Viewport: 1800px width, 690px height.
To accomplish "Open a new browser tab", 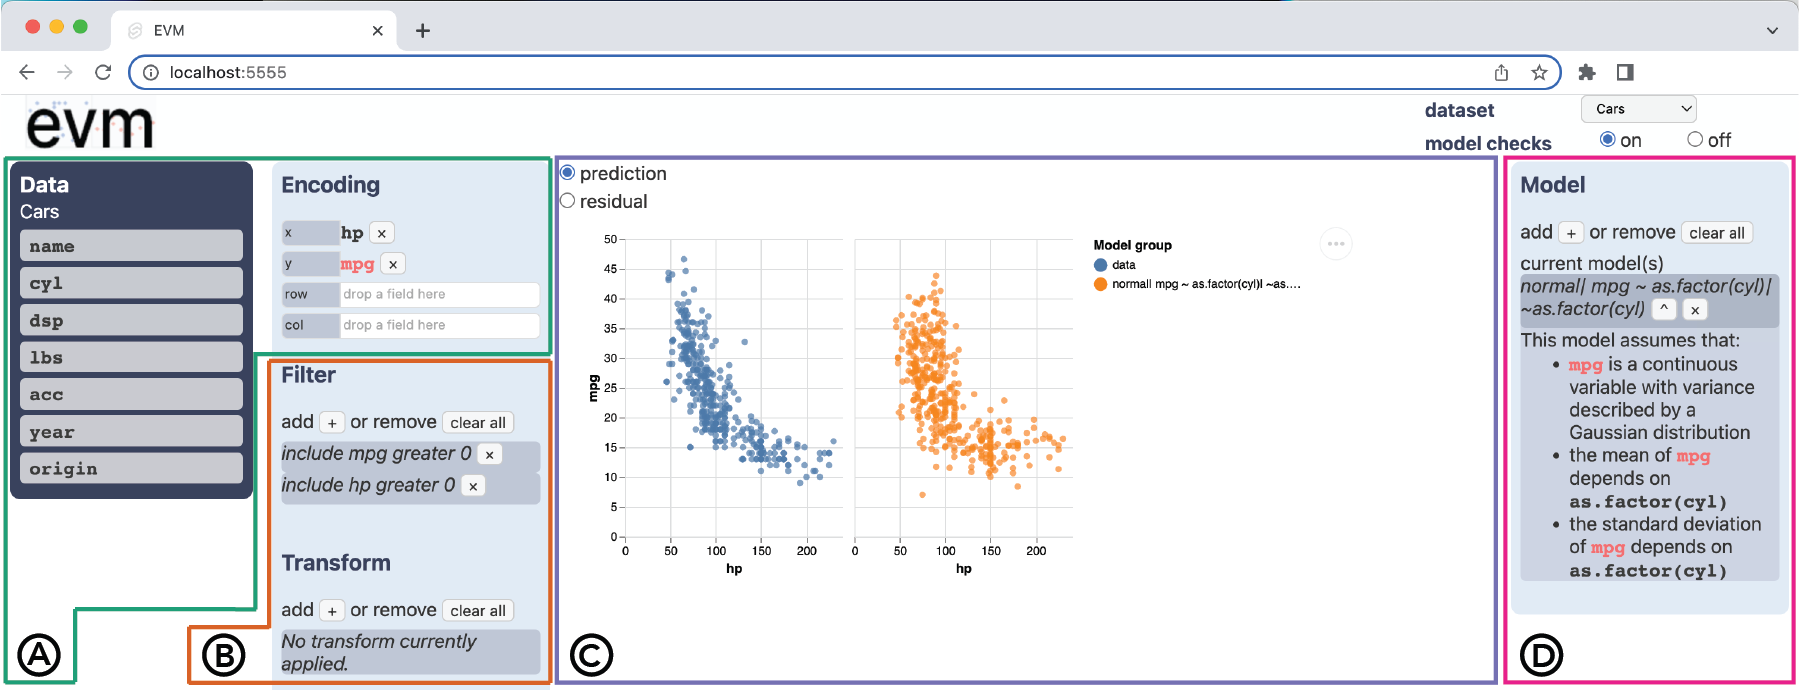I will [x=423, y=31].
